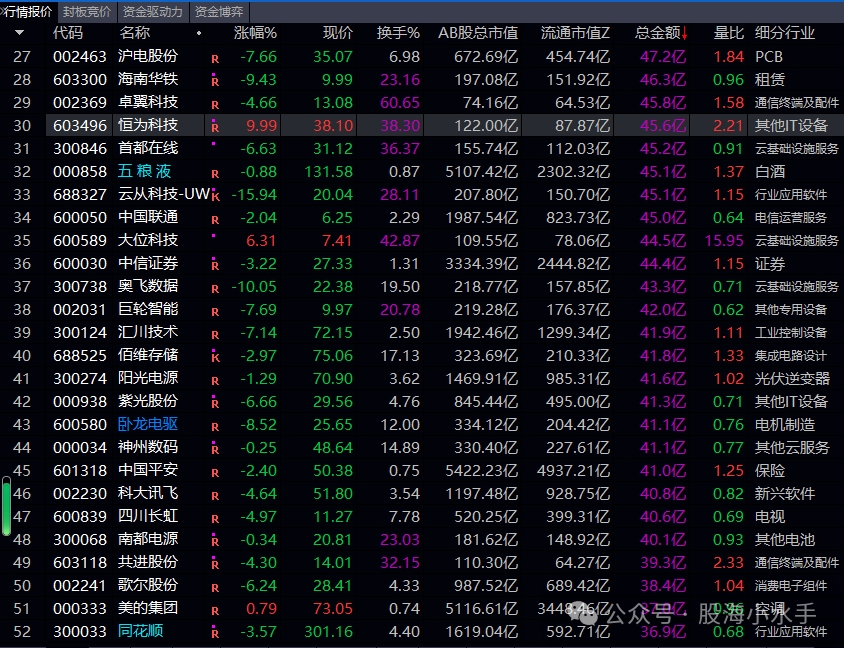Sort by the 量比 column header
844x648 pixels.
pyautogui.click(x=729, y=33)
